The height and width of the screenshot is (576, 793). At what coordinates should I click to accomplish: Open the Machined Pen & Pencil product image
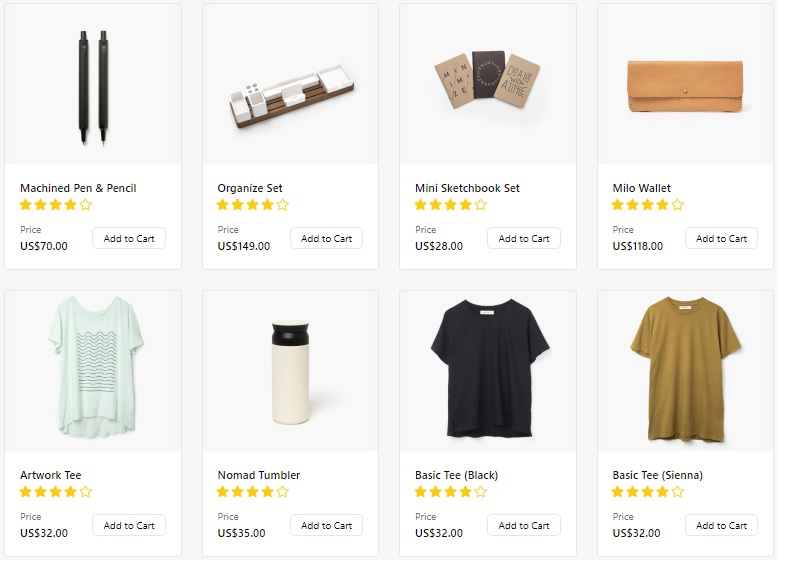(93, 84)
